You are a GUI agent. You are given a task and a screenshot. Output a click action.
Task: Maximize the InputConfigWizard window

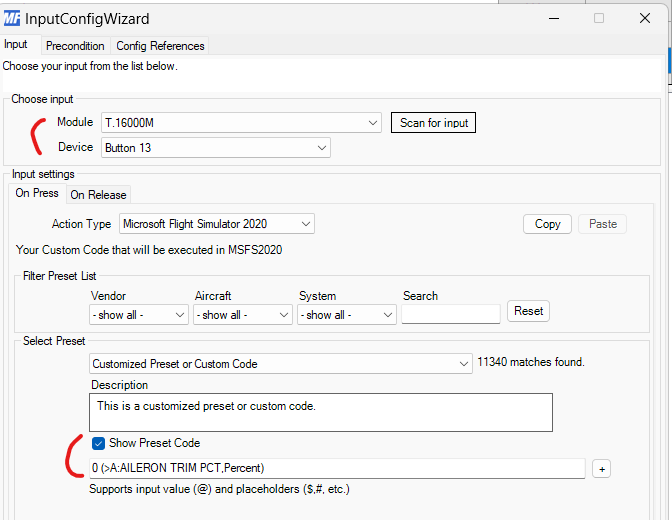pyautogui.click(x=599, y=18)
